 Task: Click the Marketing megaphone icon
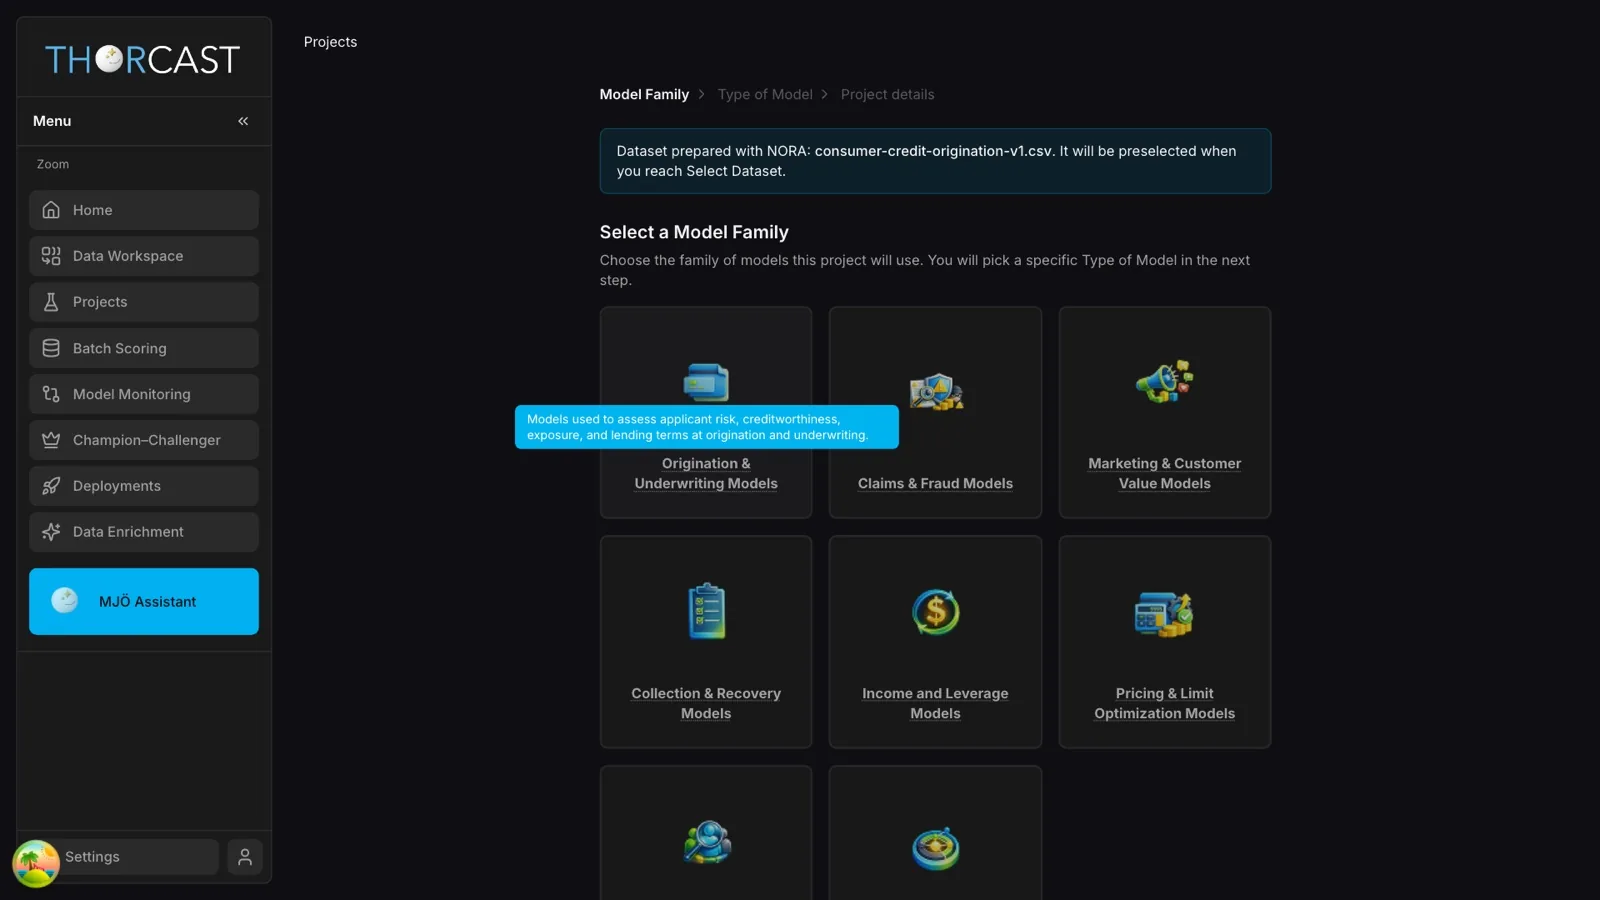[1165, 381]
